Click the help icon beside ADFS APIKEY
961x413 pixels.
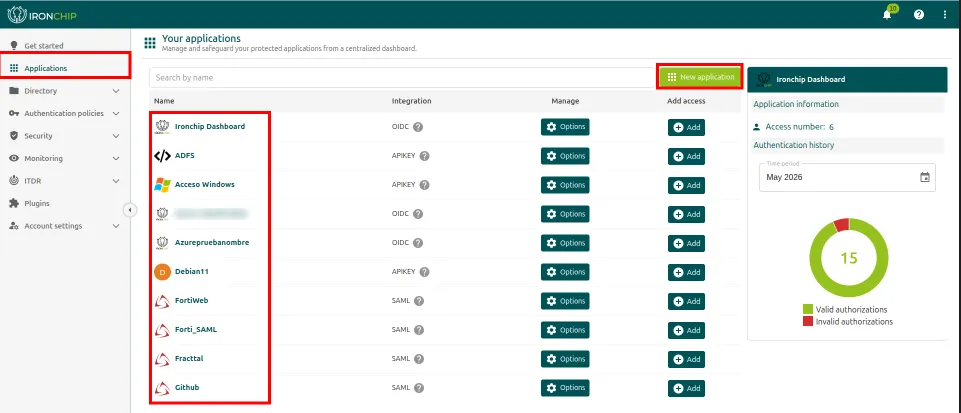pos(424,156)
